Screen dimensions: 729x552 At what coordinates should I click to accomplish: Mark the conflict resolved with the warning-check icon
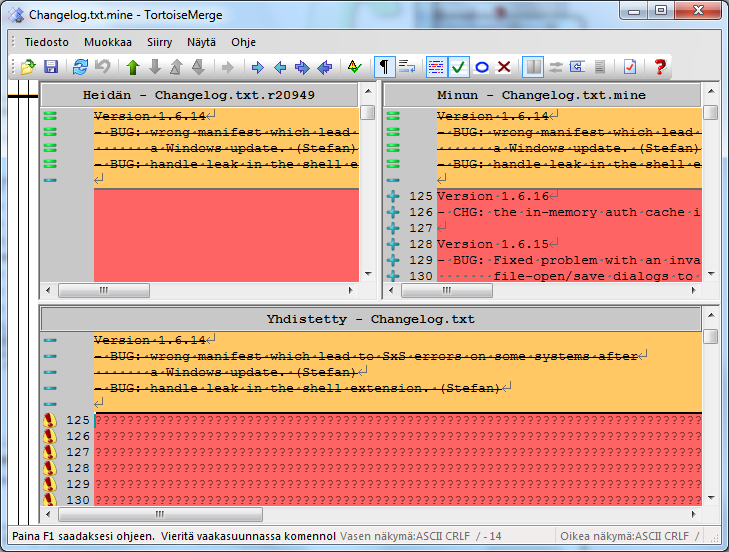click(x=355, y=67)
